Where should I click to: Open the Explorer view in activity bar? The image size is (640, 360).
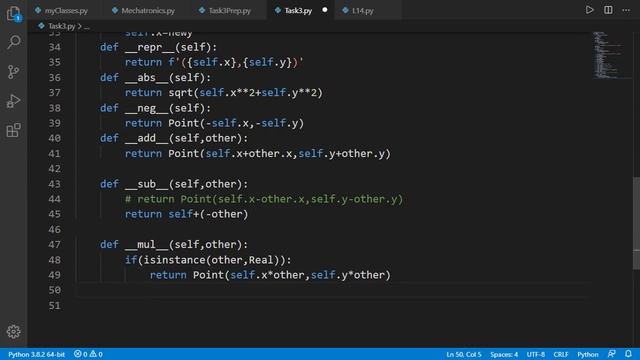13,13
